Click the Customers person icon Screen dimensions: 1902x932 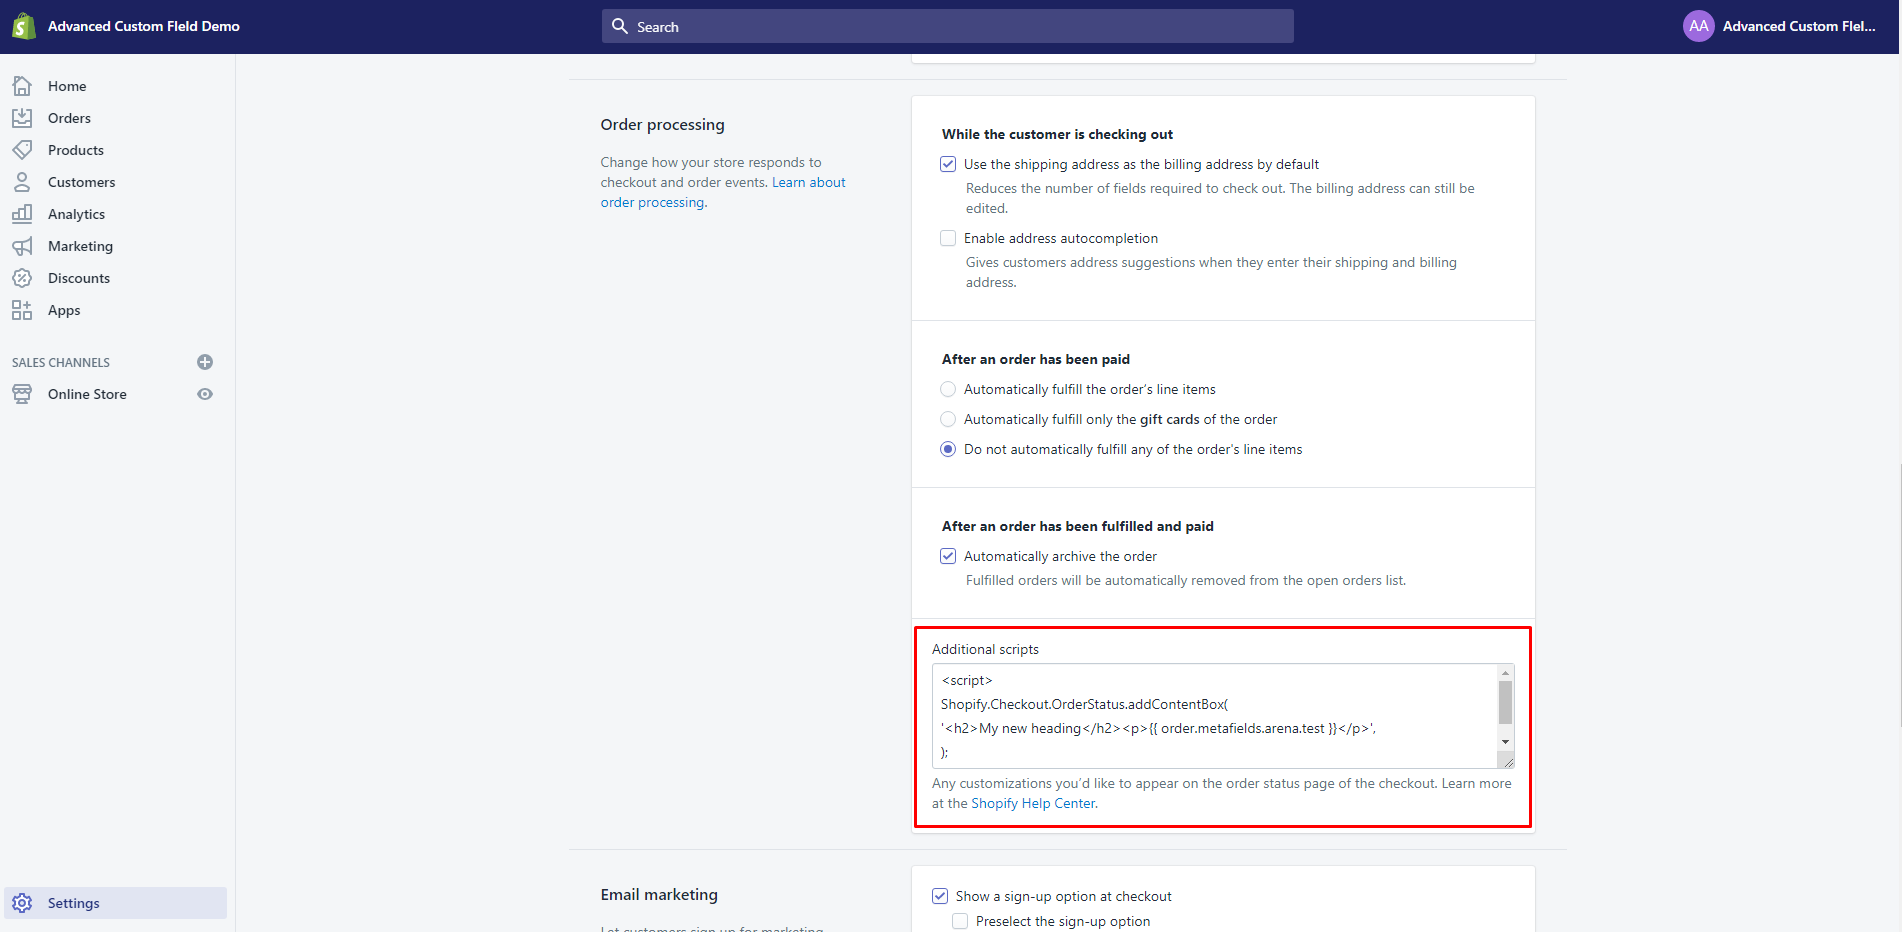22,182
